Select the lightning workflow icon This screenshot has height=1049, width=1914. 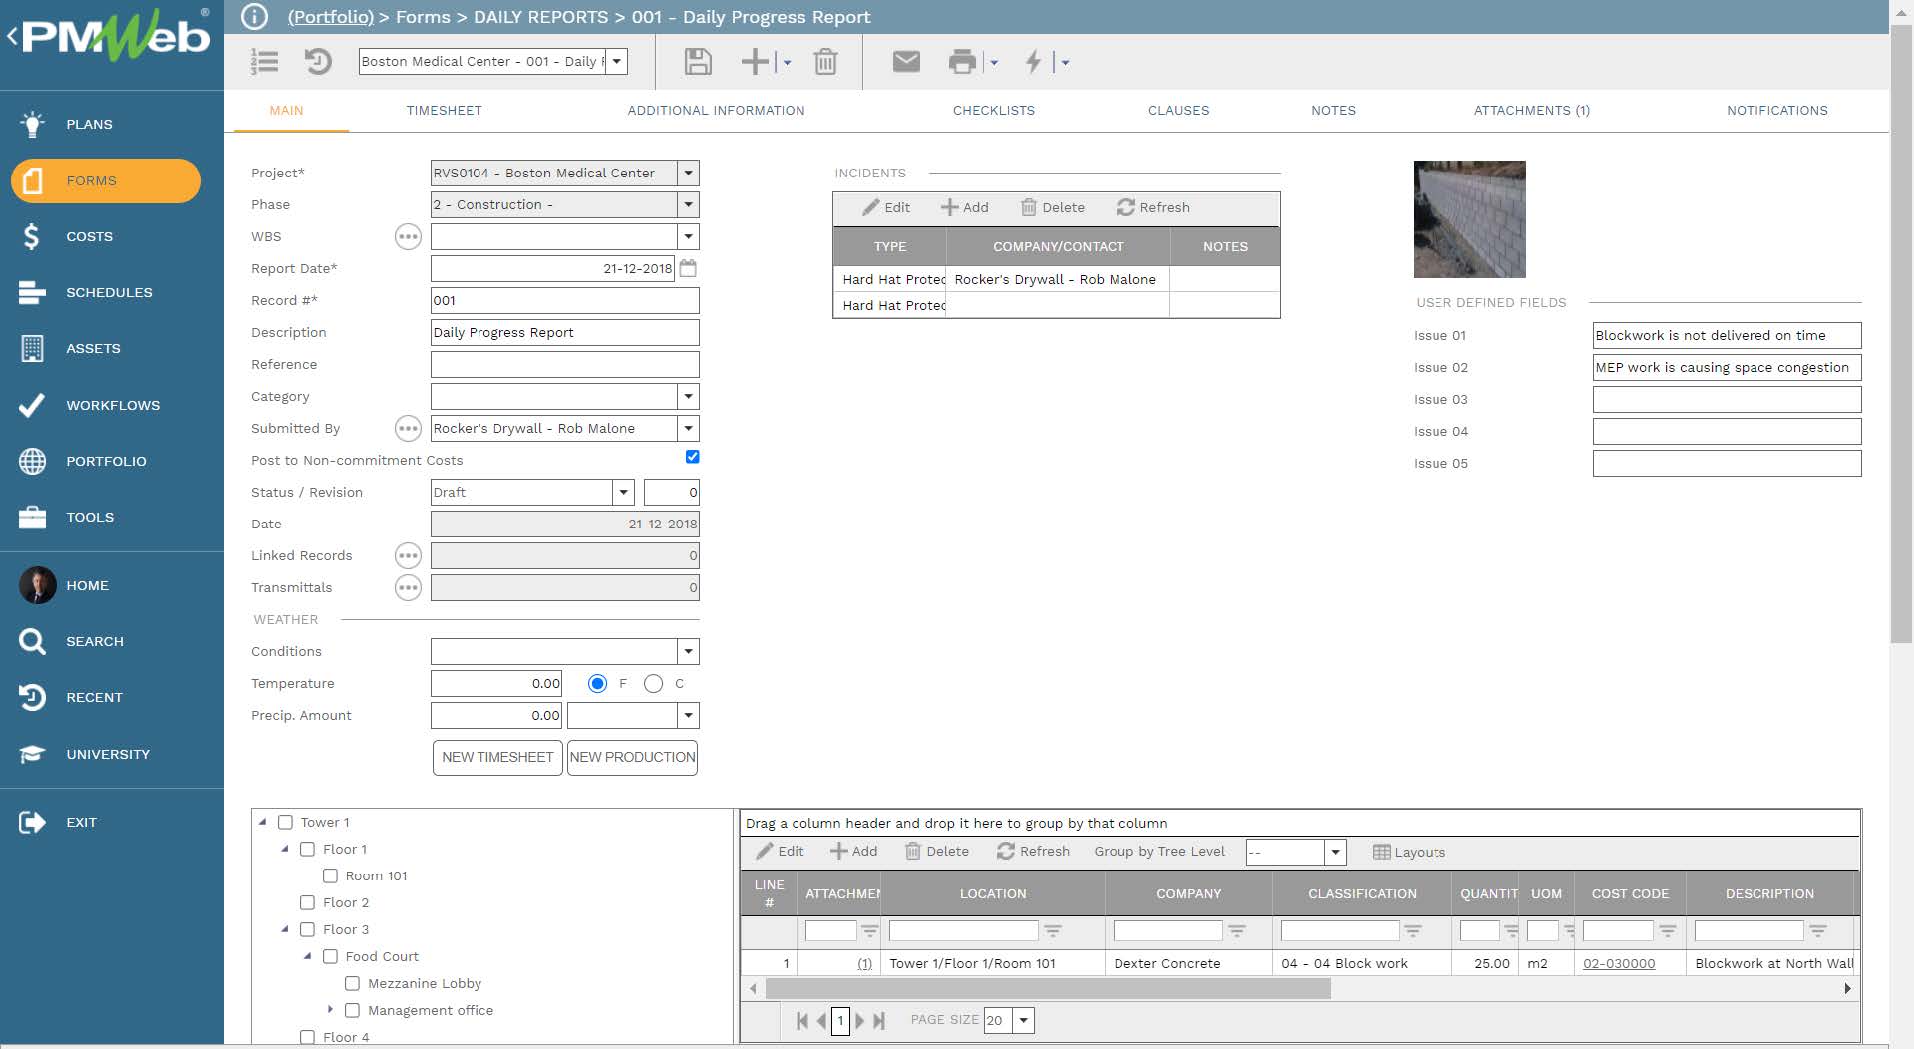tap(1035, 61)
